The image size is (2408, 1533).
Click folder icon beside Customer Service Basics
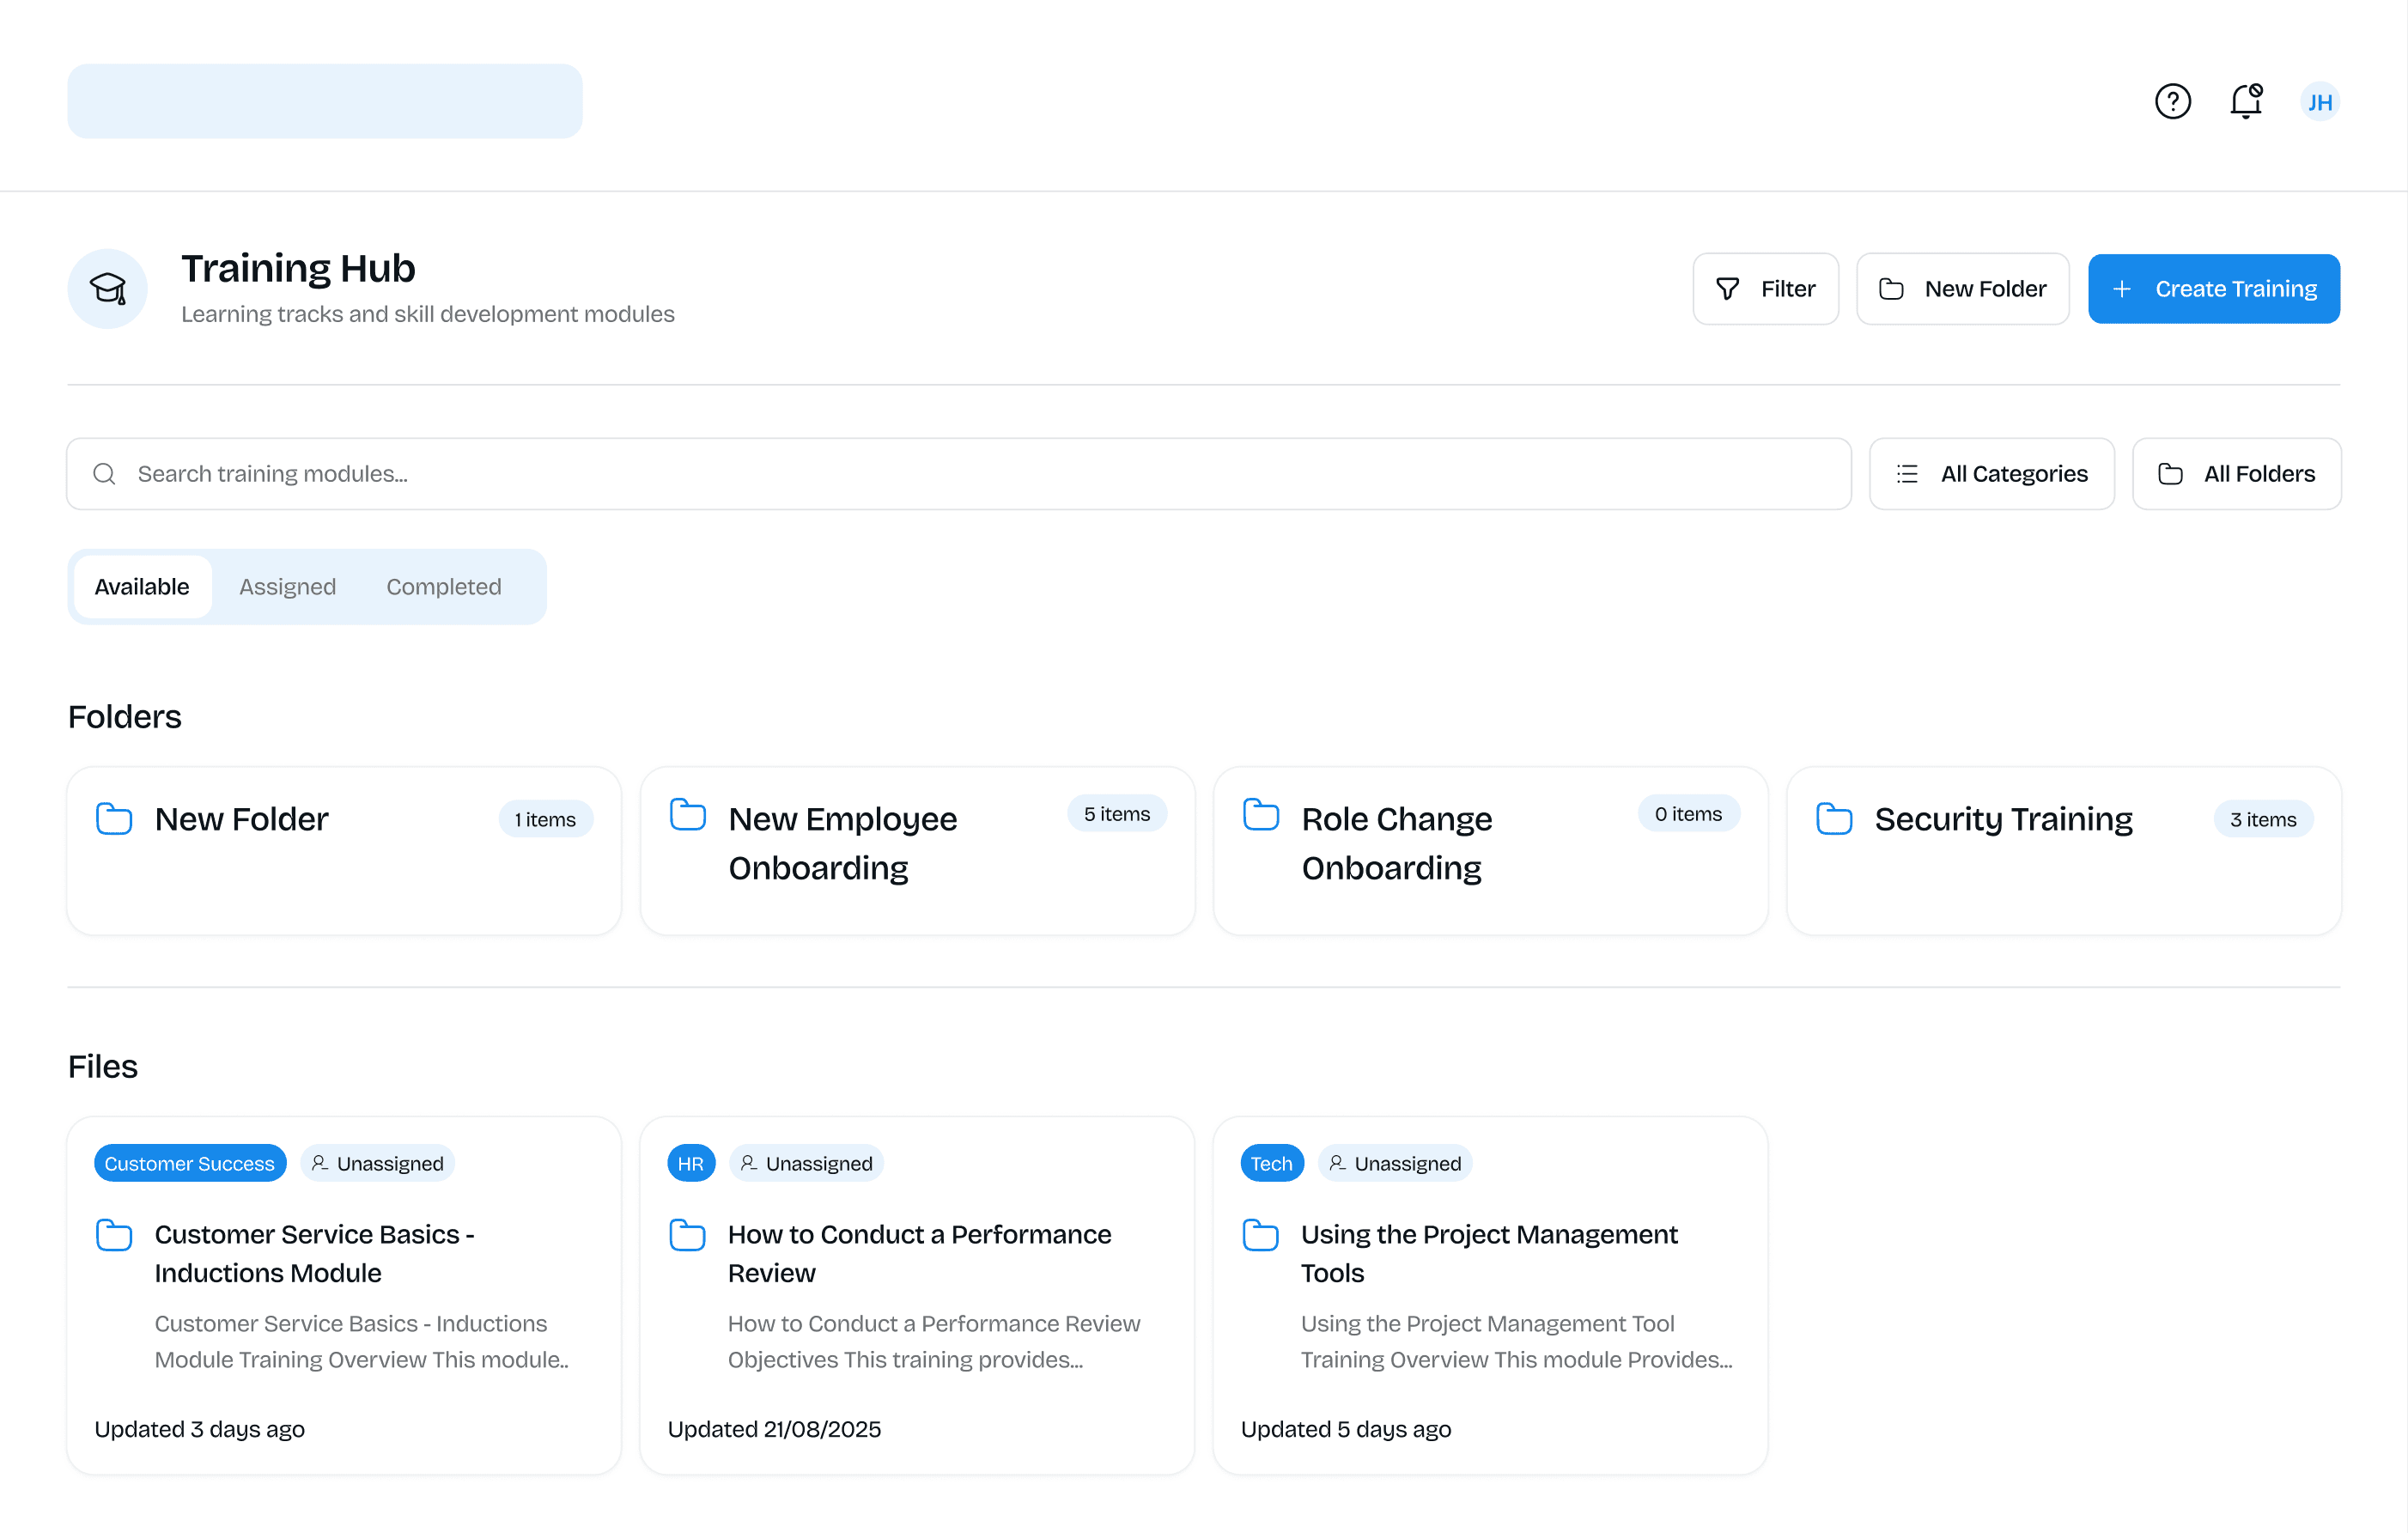[114, 1235]
